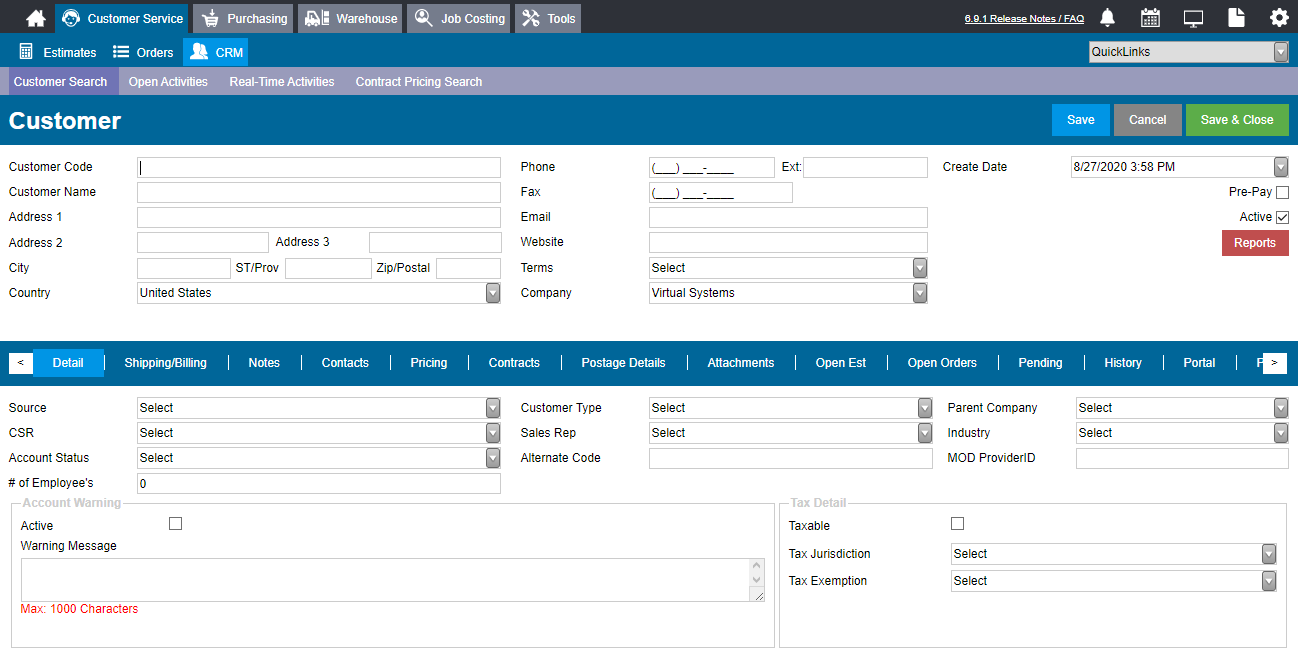Expand the Create Date dropdown
This screenshot has width=1298, height=658.
(1281, 167)
